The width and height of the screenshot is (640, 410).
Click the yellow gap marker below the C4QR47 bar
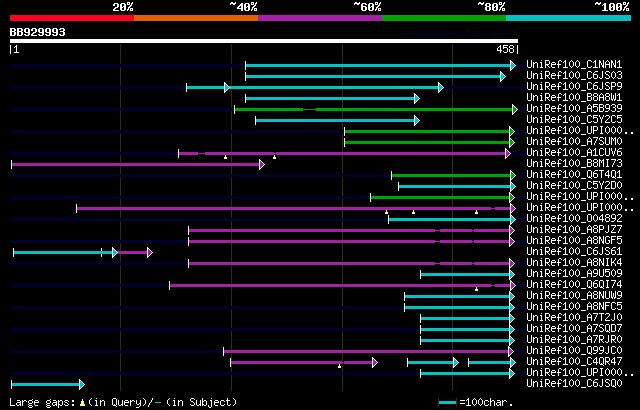(x=339, y=366)
